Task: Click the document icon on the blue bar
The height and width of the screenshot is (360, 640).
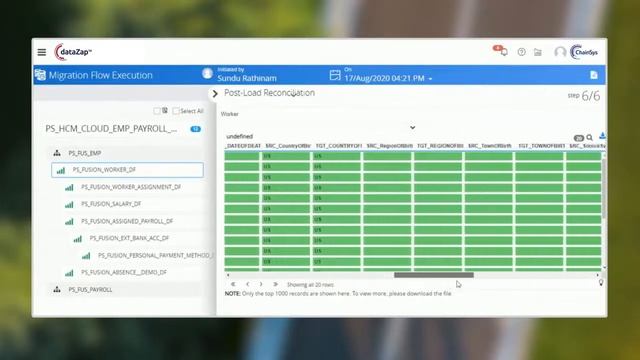Action: [x=593, y=75]
